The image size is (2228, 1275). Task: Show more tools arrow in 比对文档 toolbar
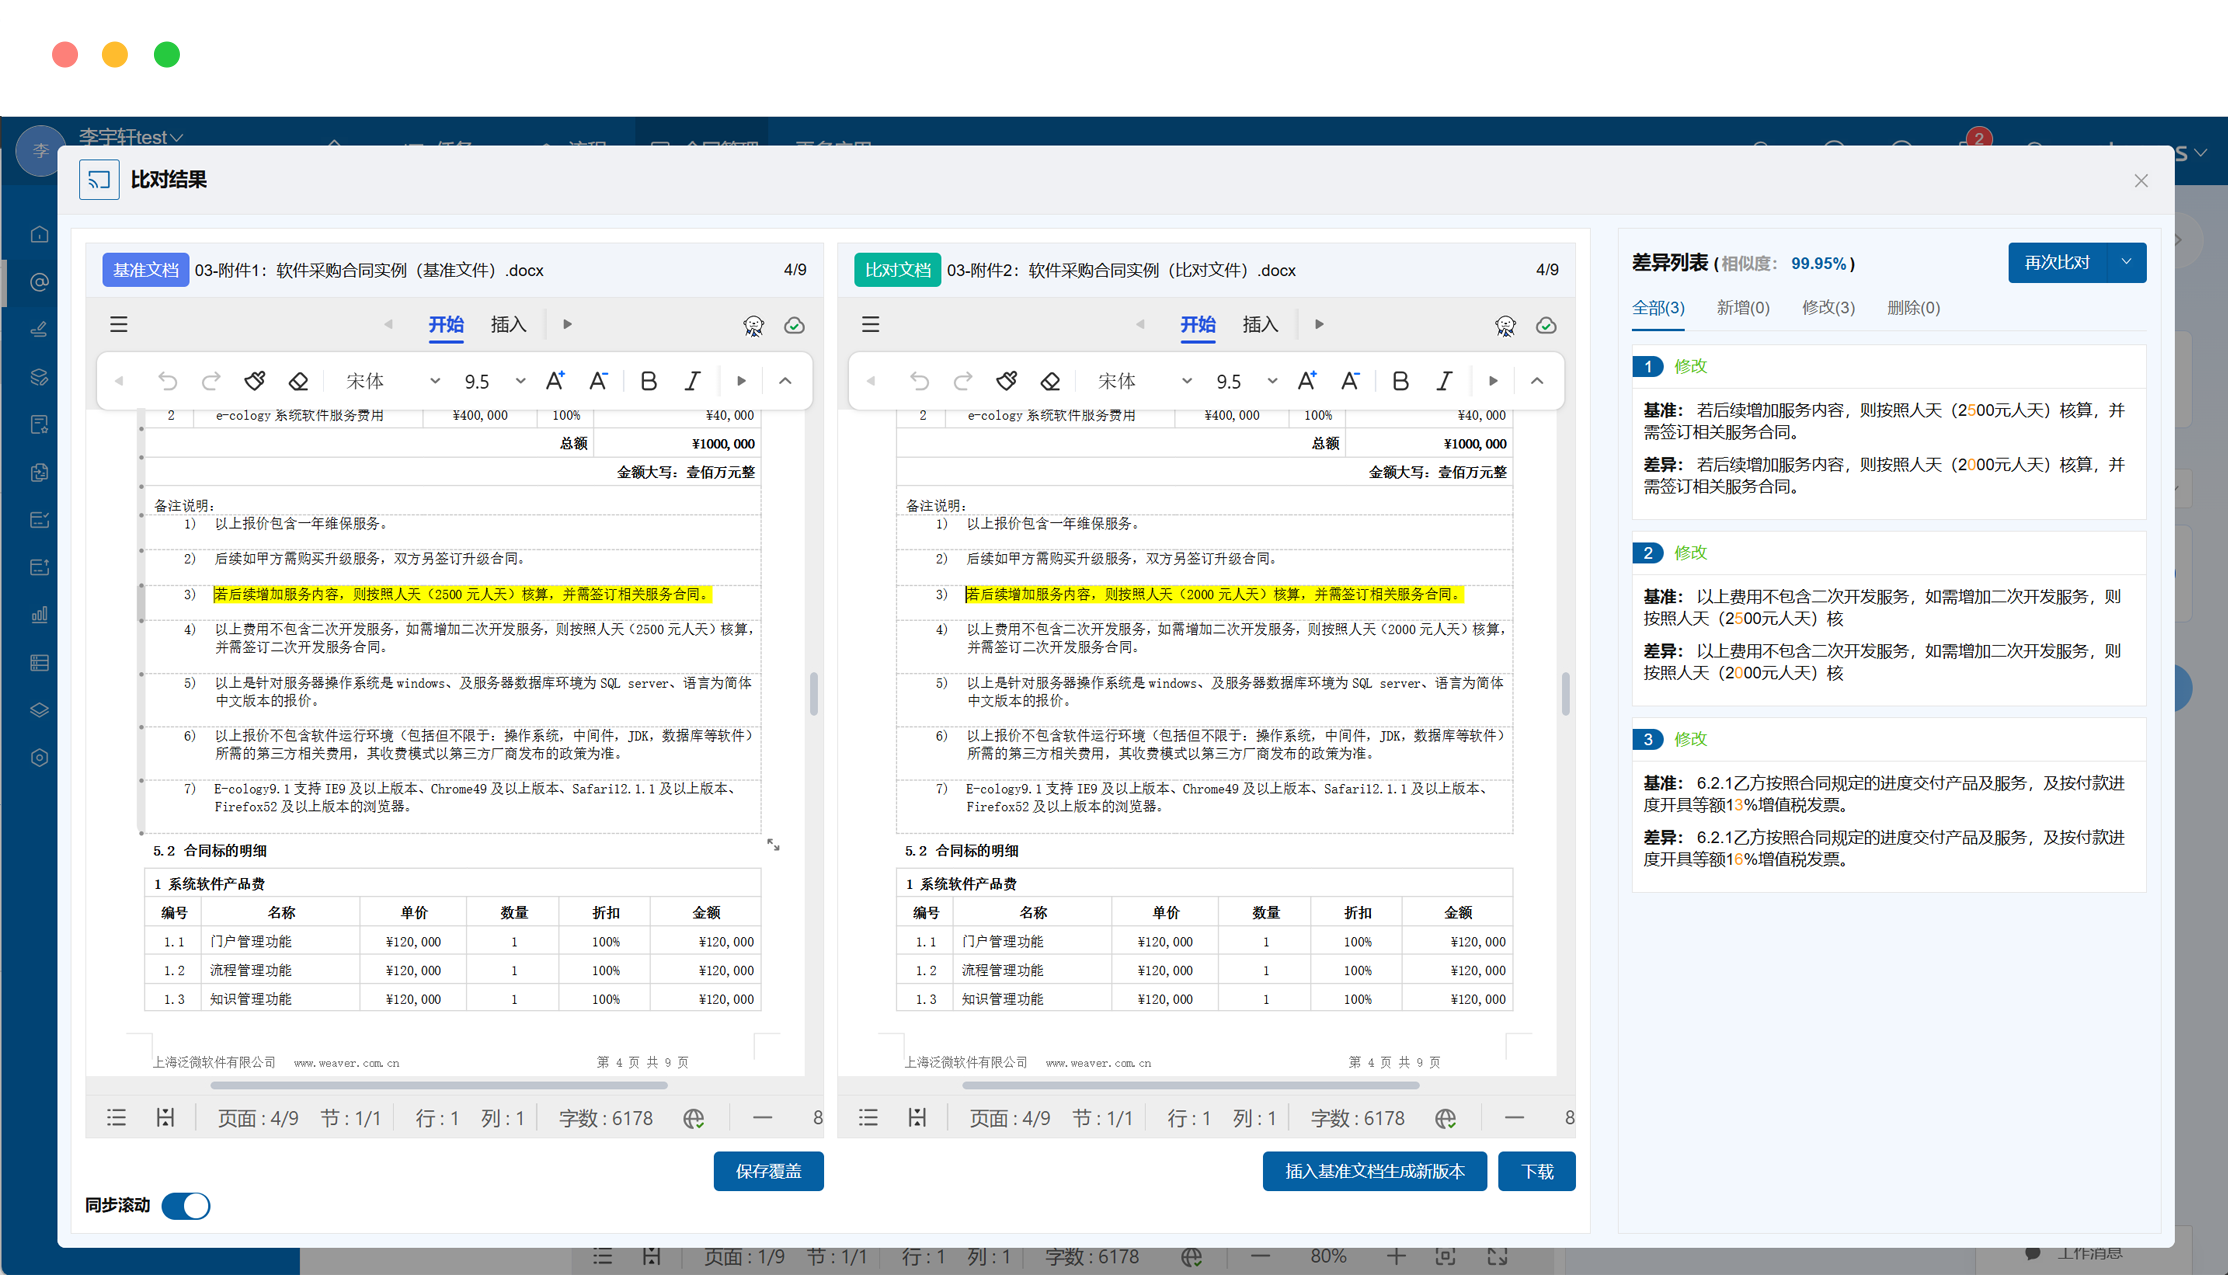(1493, 381)
